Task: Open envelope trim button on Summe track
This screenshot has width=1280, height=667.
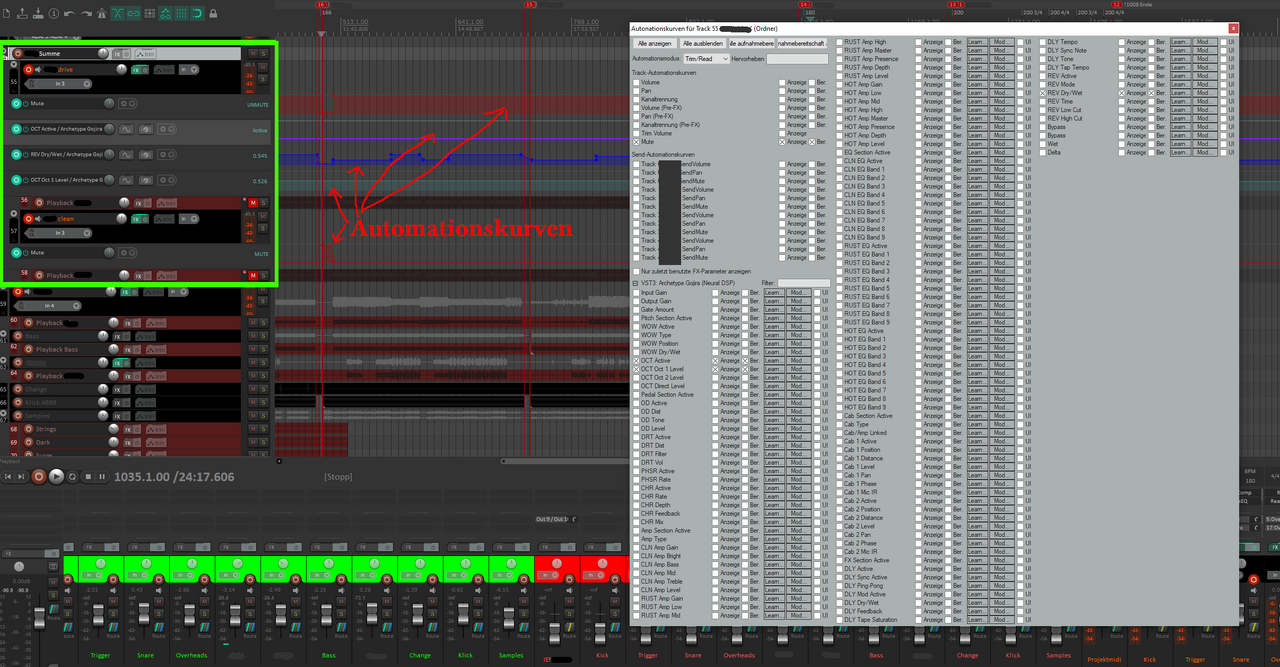Action: click(145, 54)
